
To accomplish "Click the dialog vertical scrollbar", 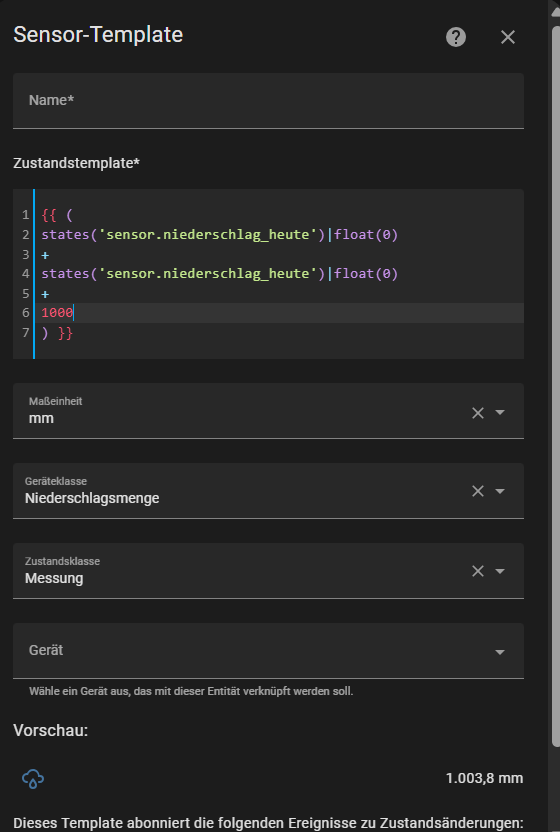I will pyautogui.click(x=555, y=387).
